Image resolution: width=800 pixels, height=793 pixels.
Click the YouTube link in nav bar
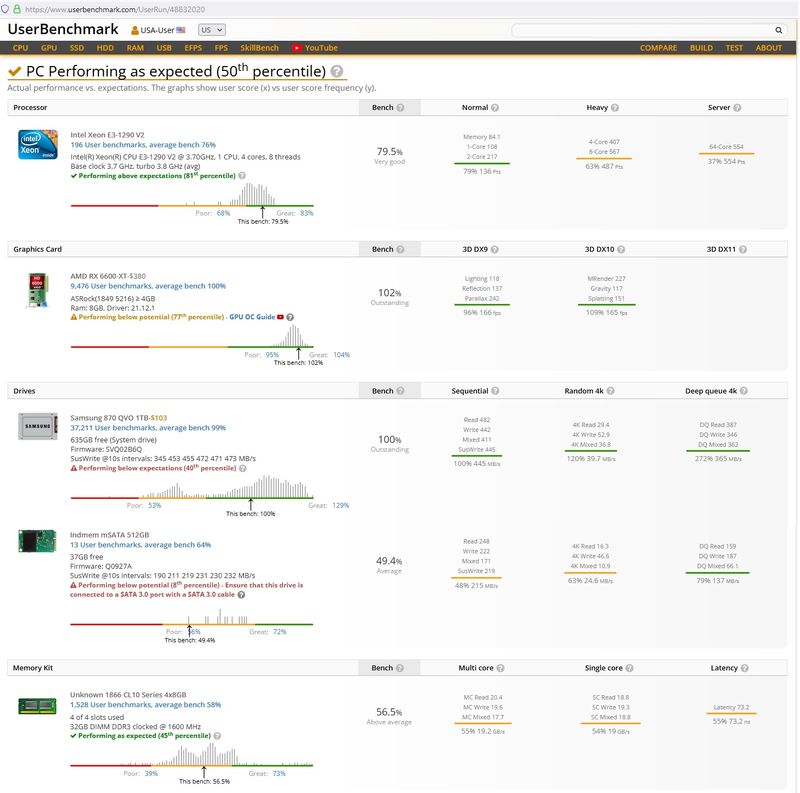315,48
